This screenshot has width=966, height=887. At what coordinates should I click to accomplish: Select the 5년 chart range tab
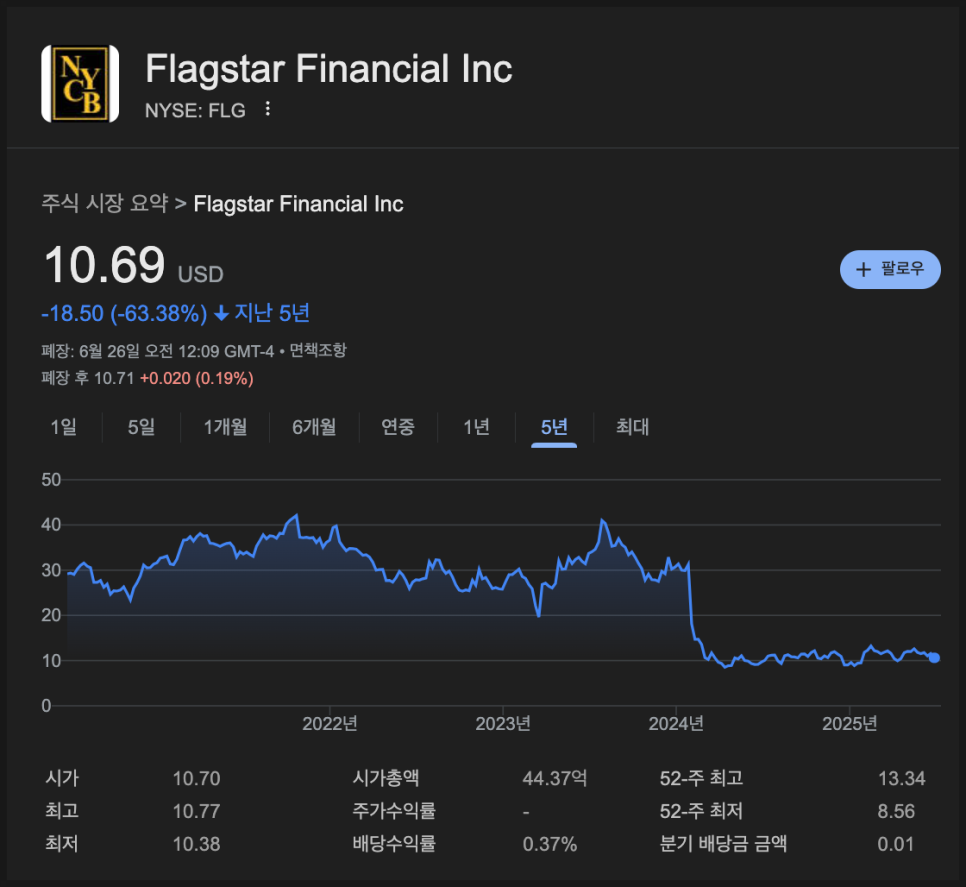(x=554, y=427)
